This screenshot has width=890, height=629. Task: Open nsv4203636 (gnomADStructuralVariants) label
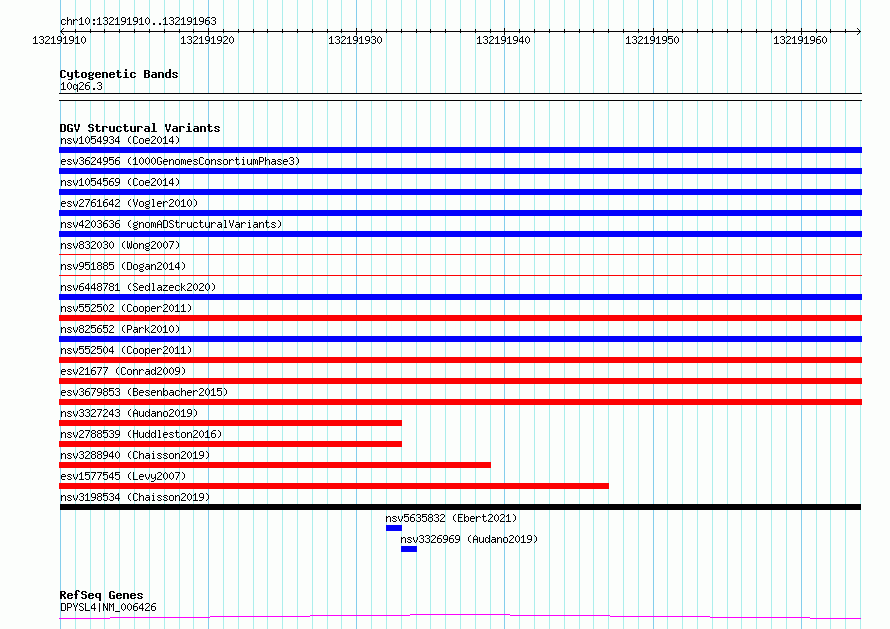171,224
